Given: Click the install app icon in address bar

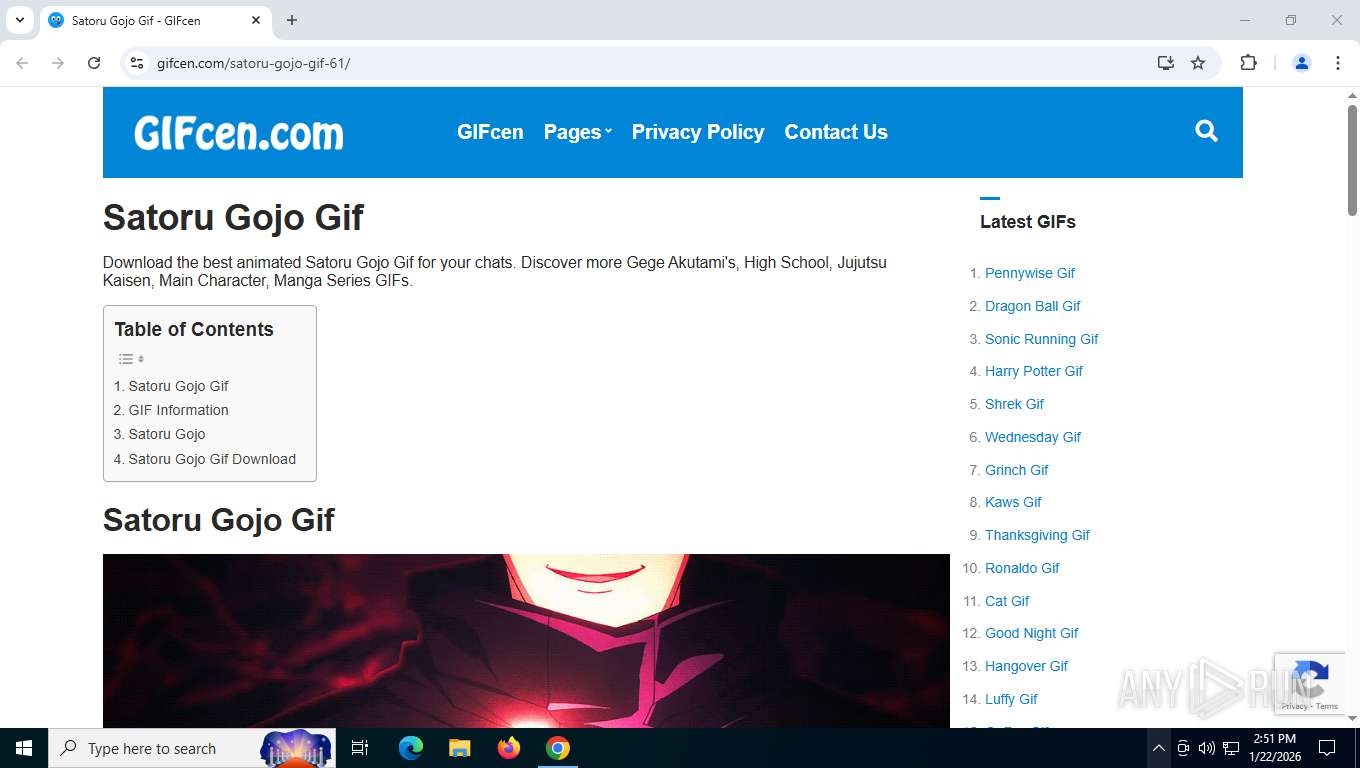Looking at the screenshot, I should [x=1166, y=63].
